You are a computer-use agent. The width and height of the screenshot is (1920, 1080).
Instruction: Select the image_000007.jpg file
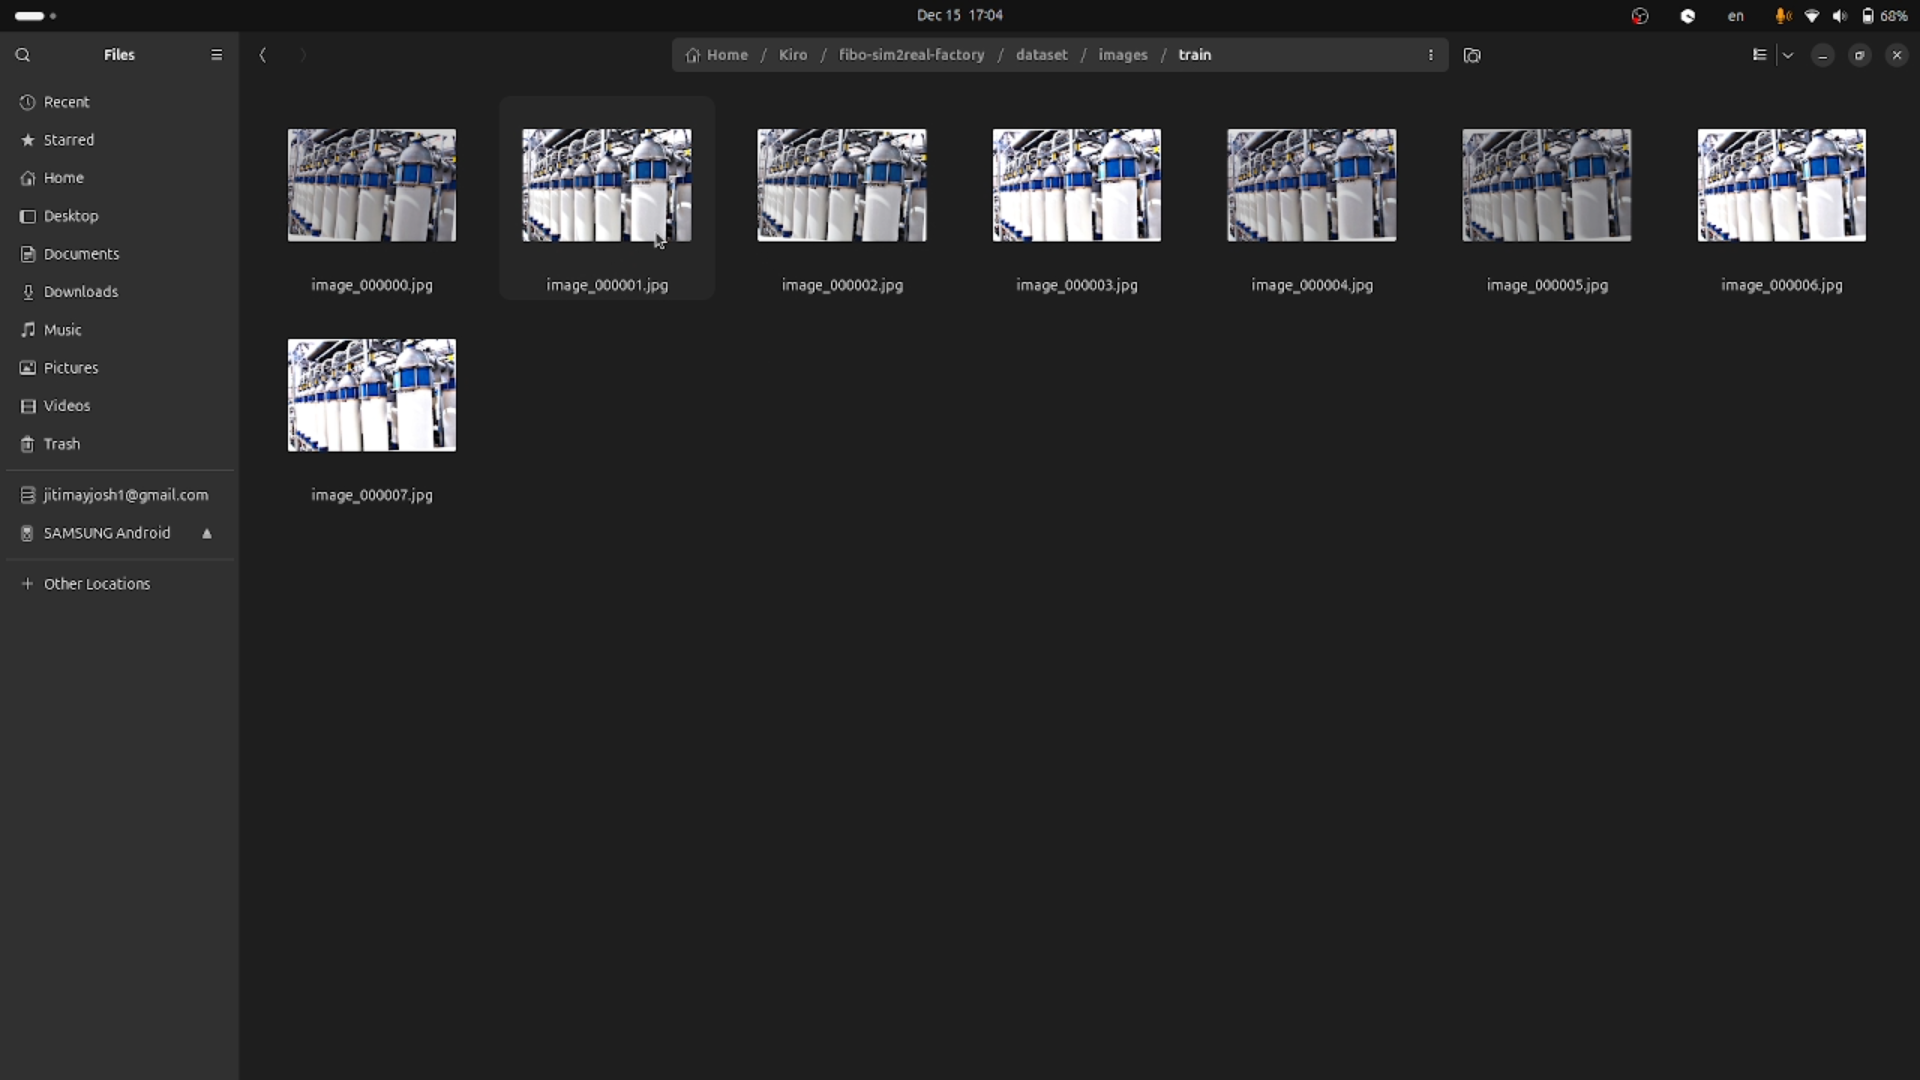(371, 395)
